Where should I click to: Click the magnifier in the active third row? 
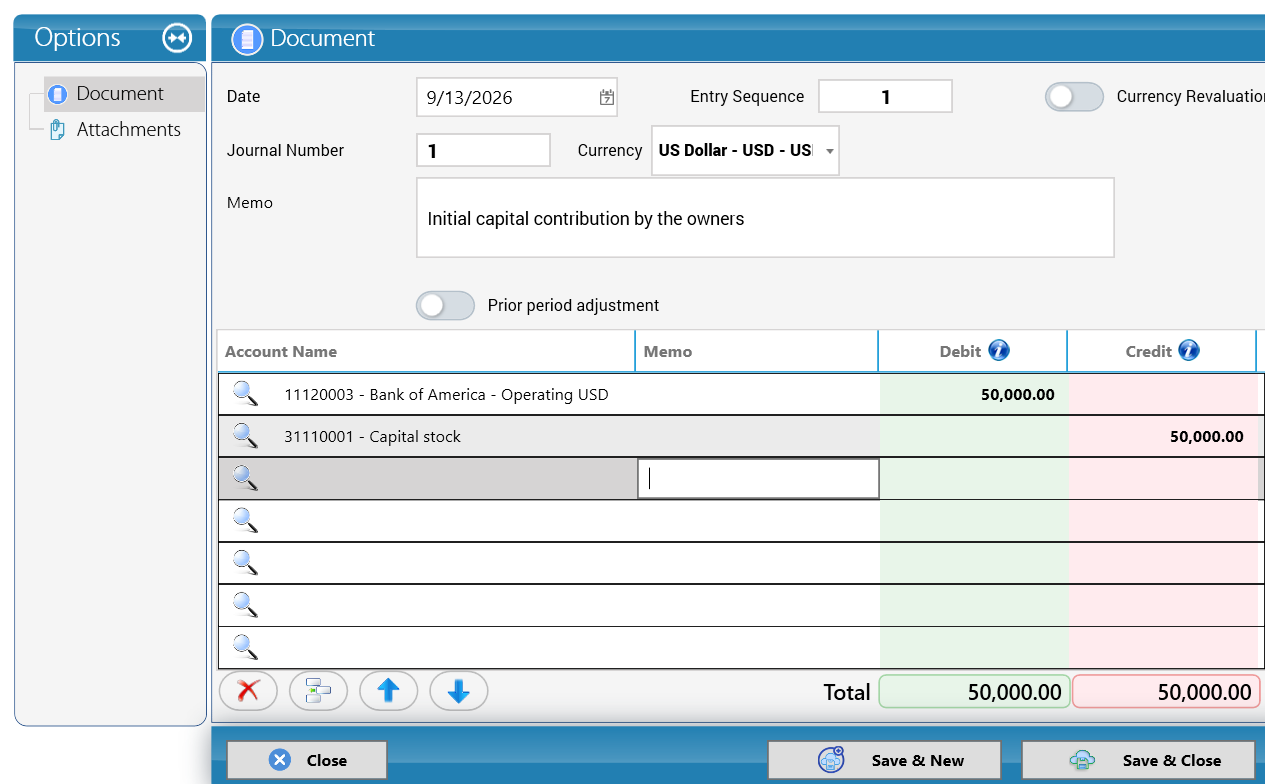pos(245,478)
